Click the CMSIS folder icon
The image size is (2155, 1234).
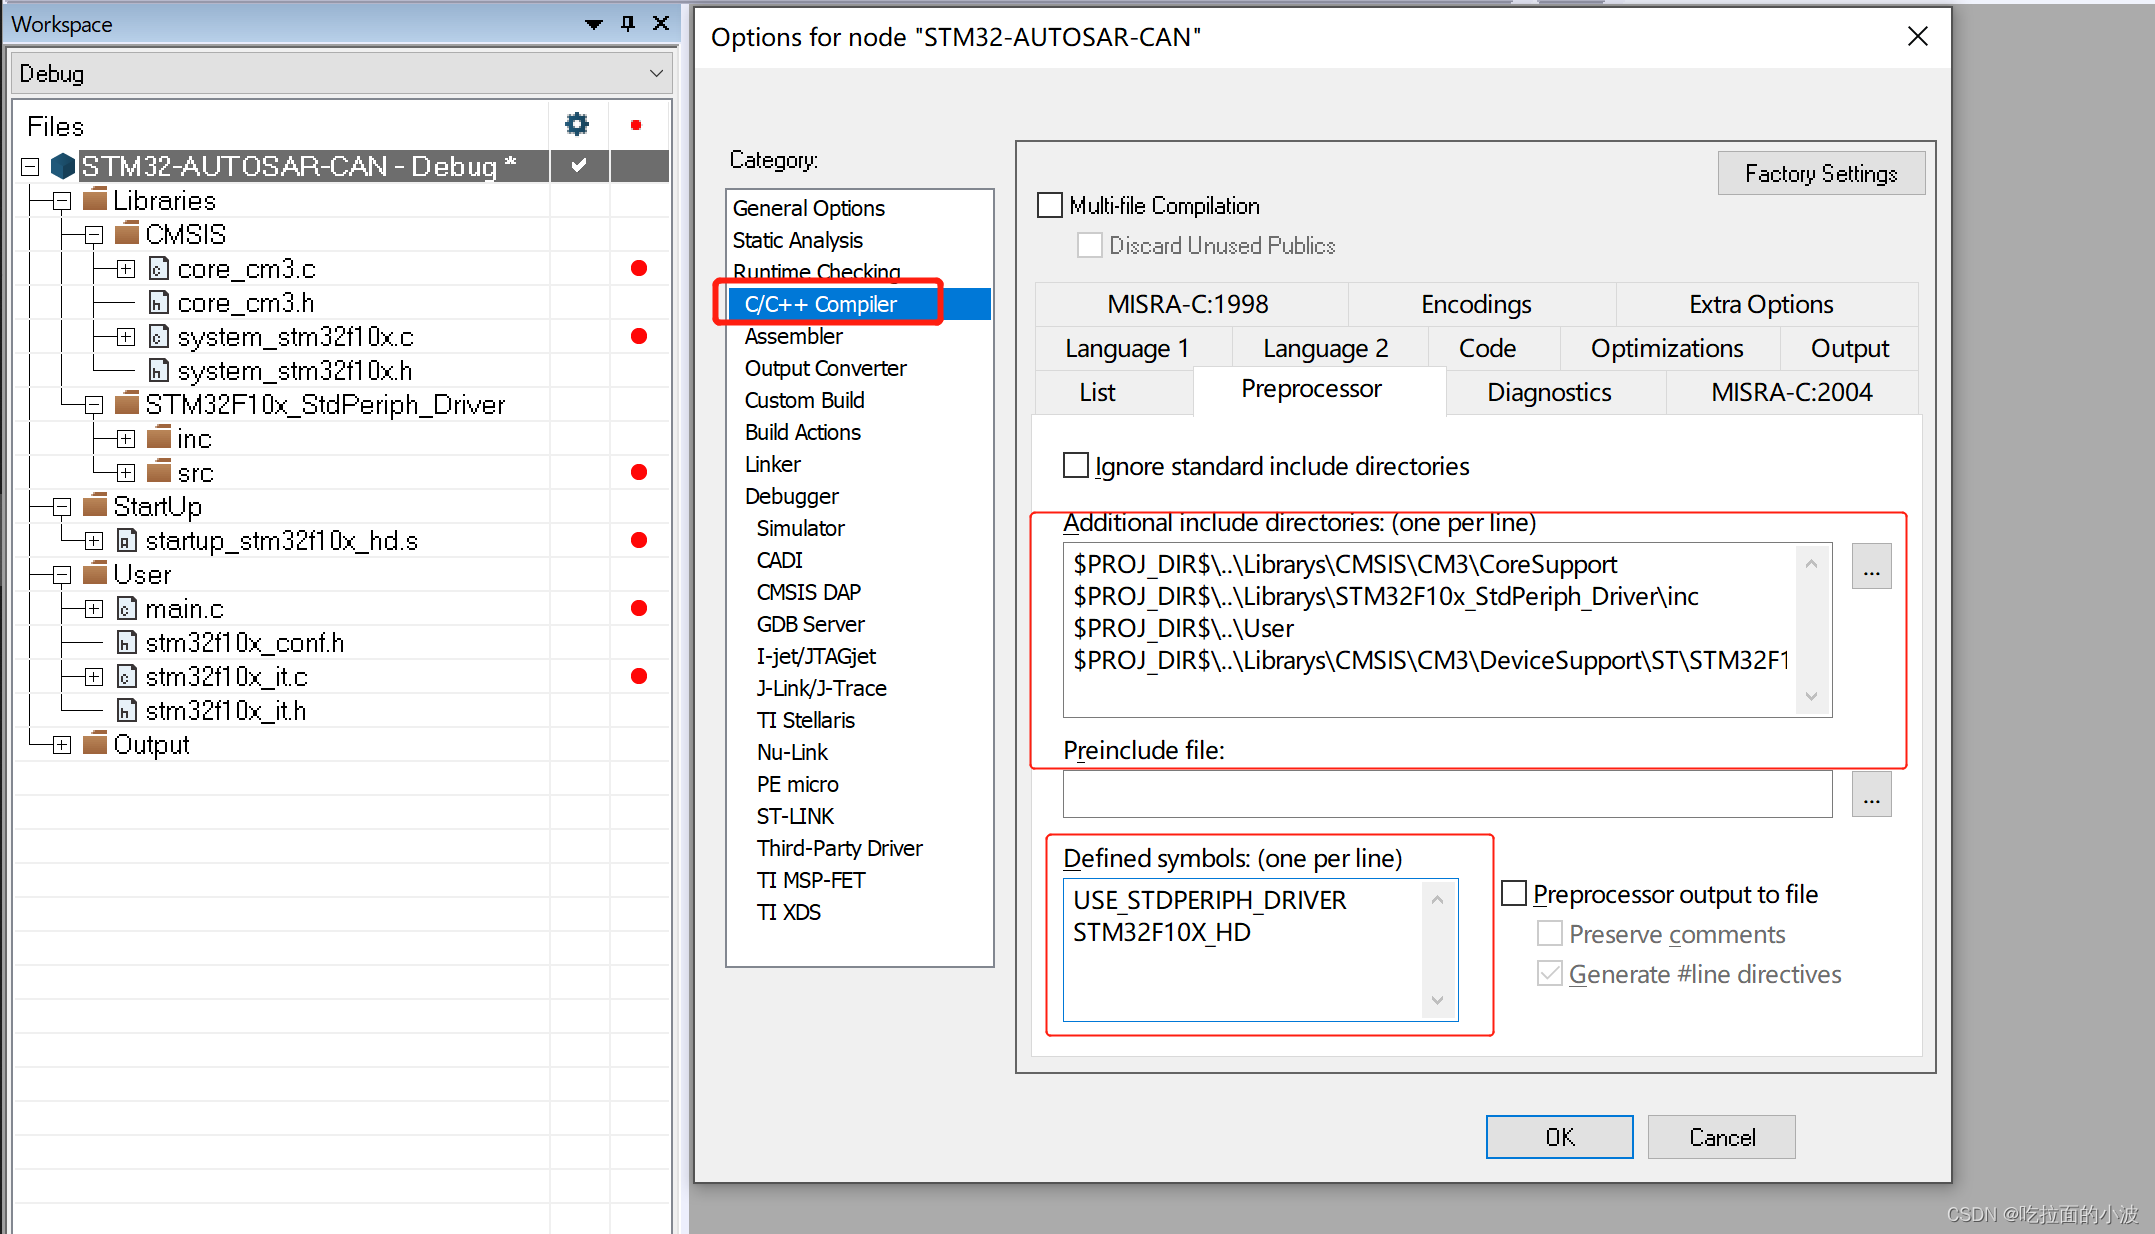tap(127, 234)
